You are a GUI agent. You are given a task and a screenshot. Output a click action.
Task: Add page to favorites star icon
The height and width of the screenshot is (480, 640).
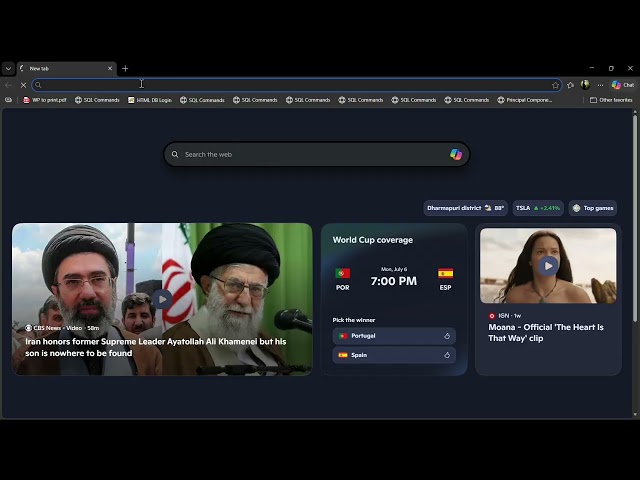(555, 85)
